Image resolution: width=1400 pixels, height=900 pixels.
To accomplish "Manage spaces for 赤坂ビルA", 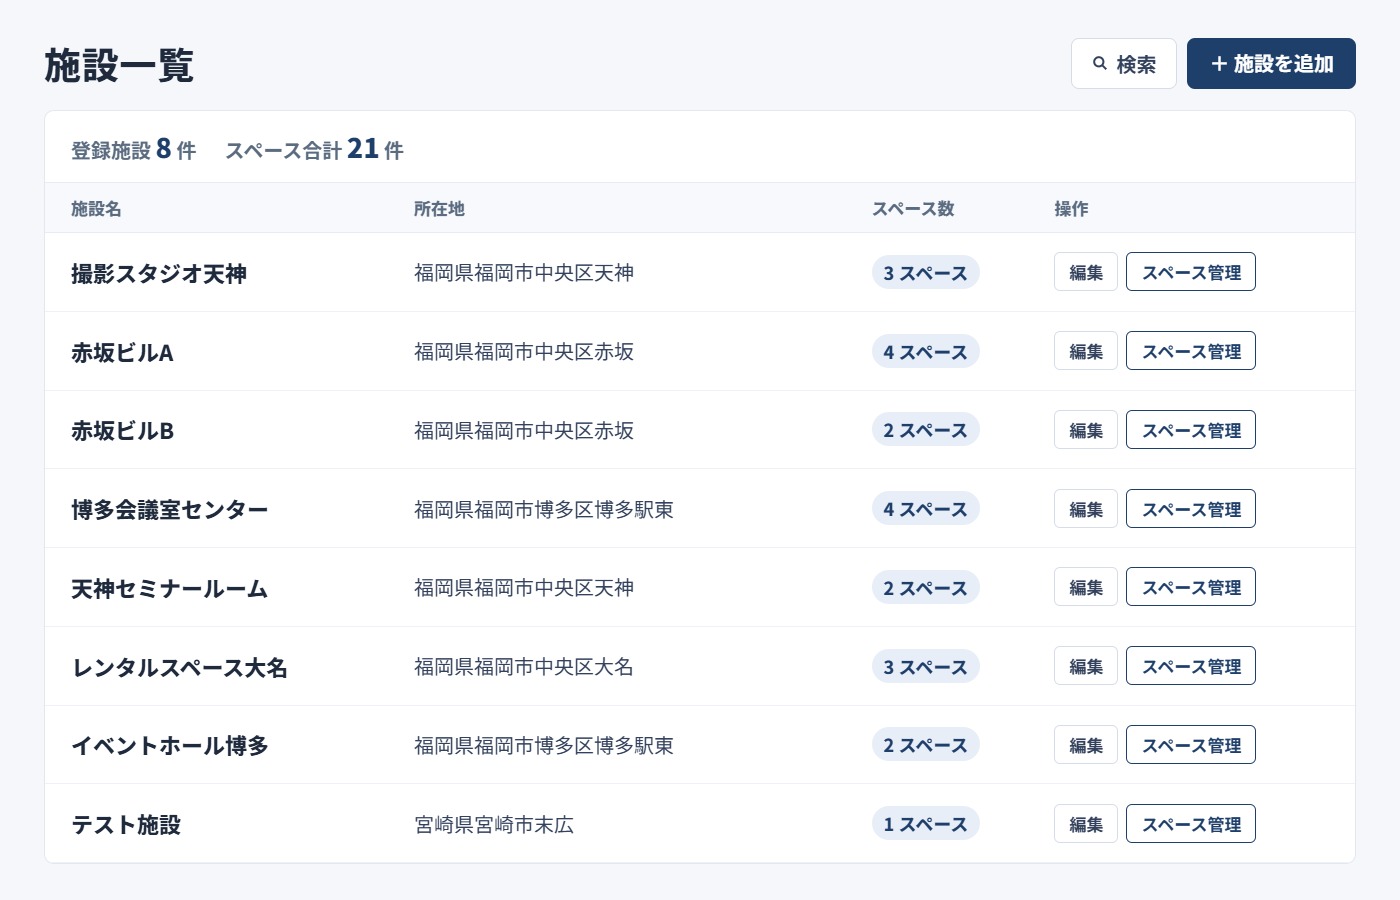I will (1191, 351).
